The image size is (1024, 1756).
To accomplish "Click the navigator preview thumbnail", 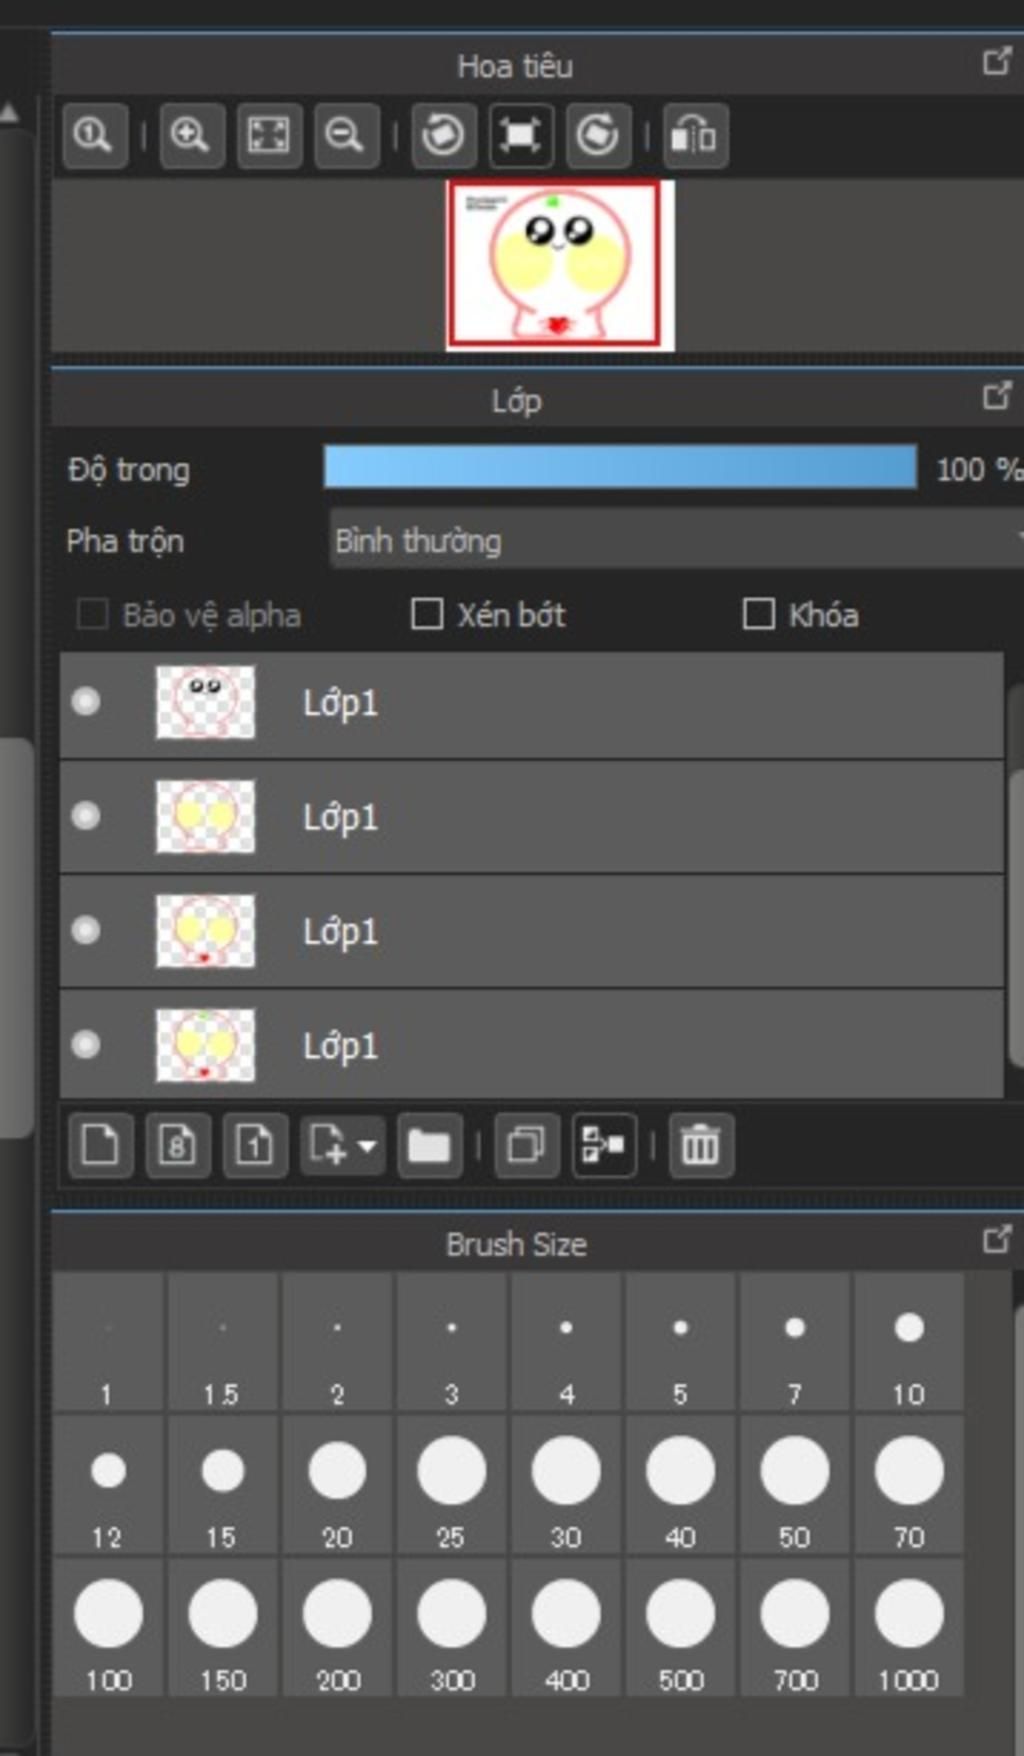I will point(554,264).
